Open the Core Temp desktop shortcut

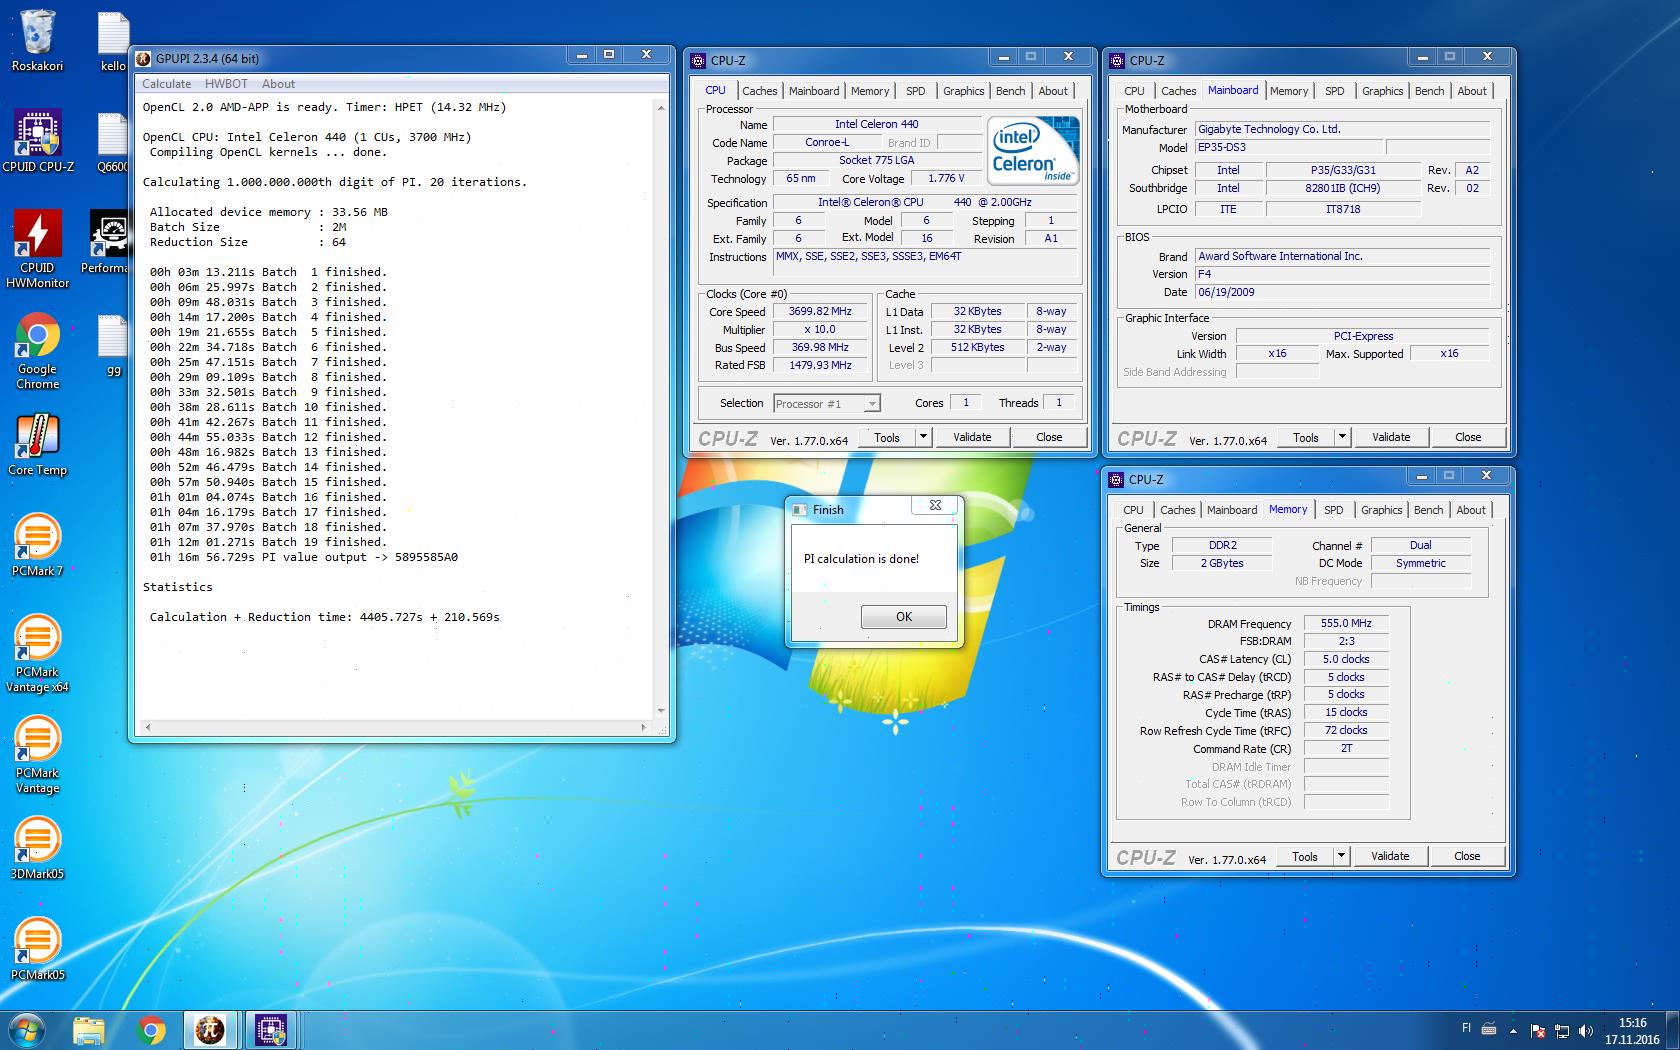[x=37, y=445]
